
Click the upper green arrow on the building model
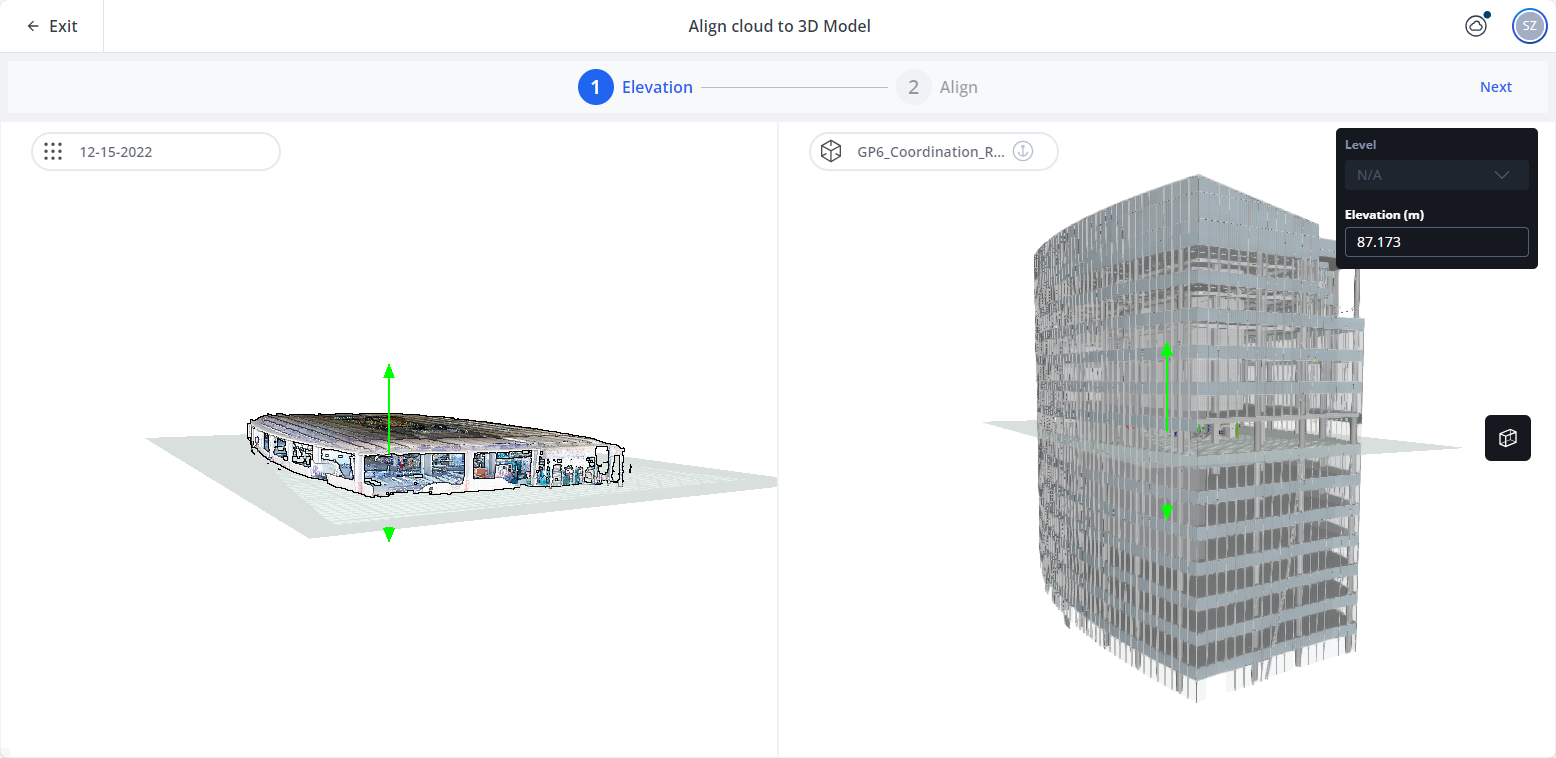coord(1166,349)
